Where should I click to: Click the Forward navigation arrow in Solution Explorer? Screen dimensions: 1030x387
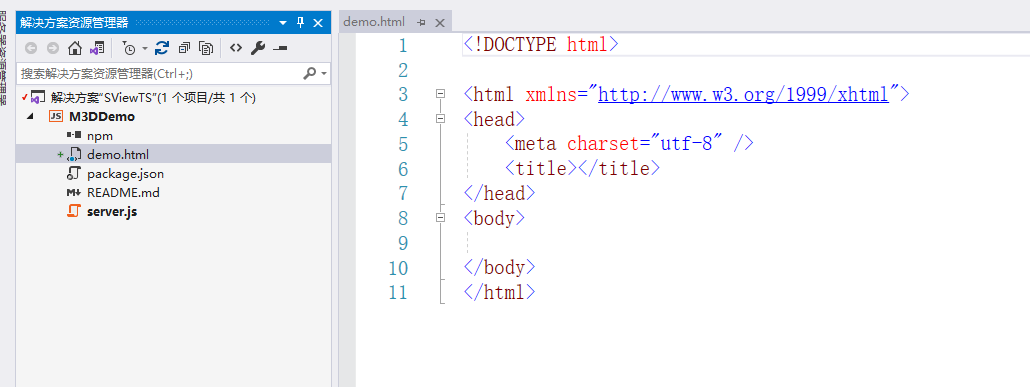(53, 48)
